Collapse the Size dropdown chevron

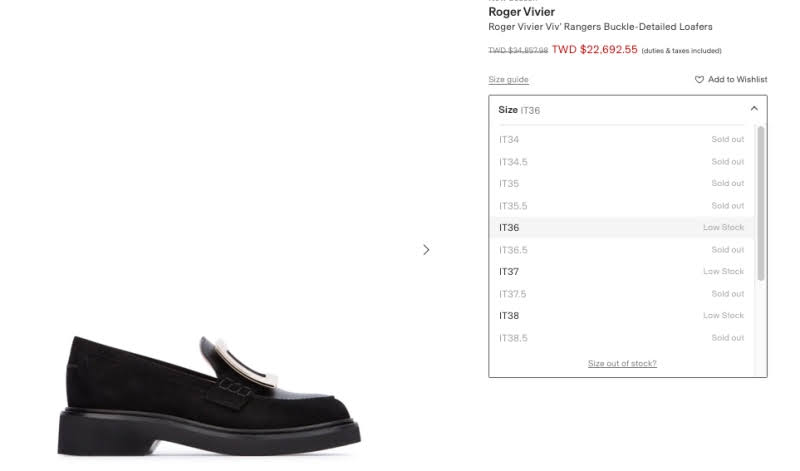[754, 109]
